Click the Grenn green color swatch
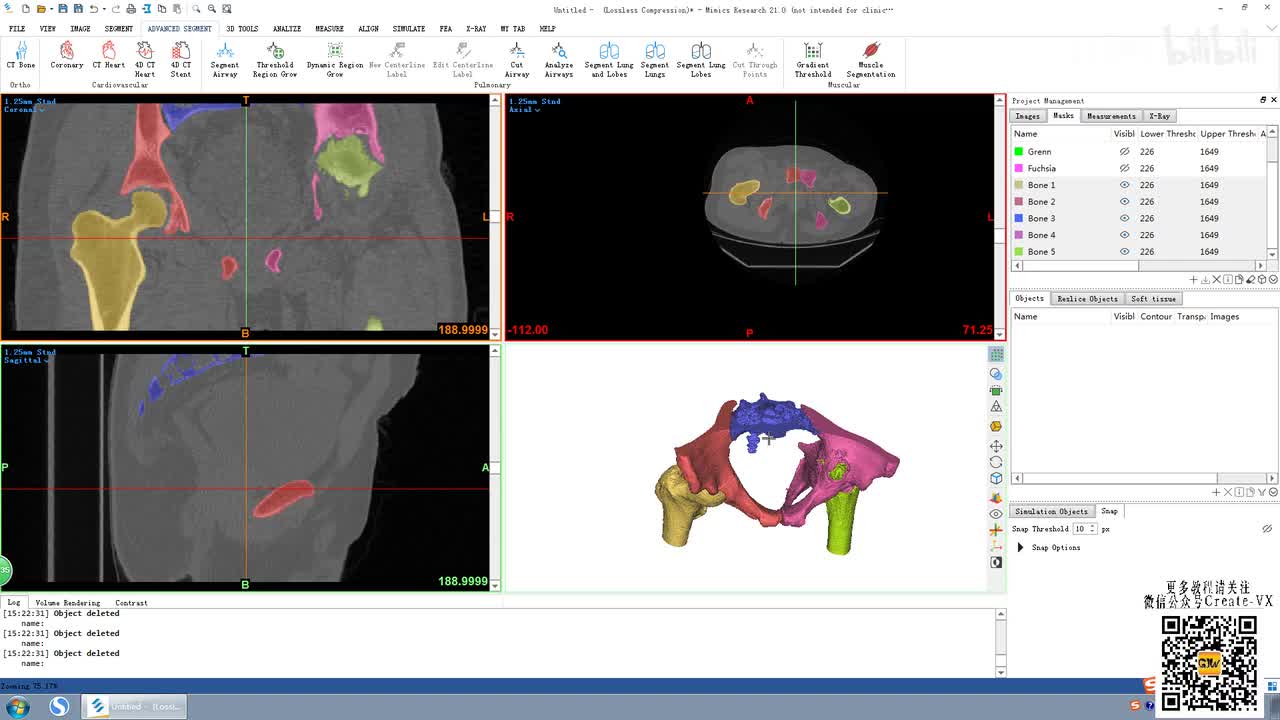 coord(1019,152)
